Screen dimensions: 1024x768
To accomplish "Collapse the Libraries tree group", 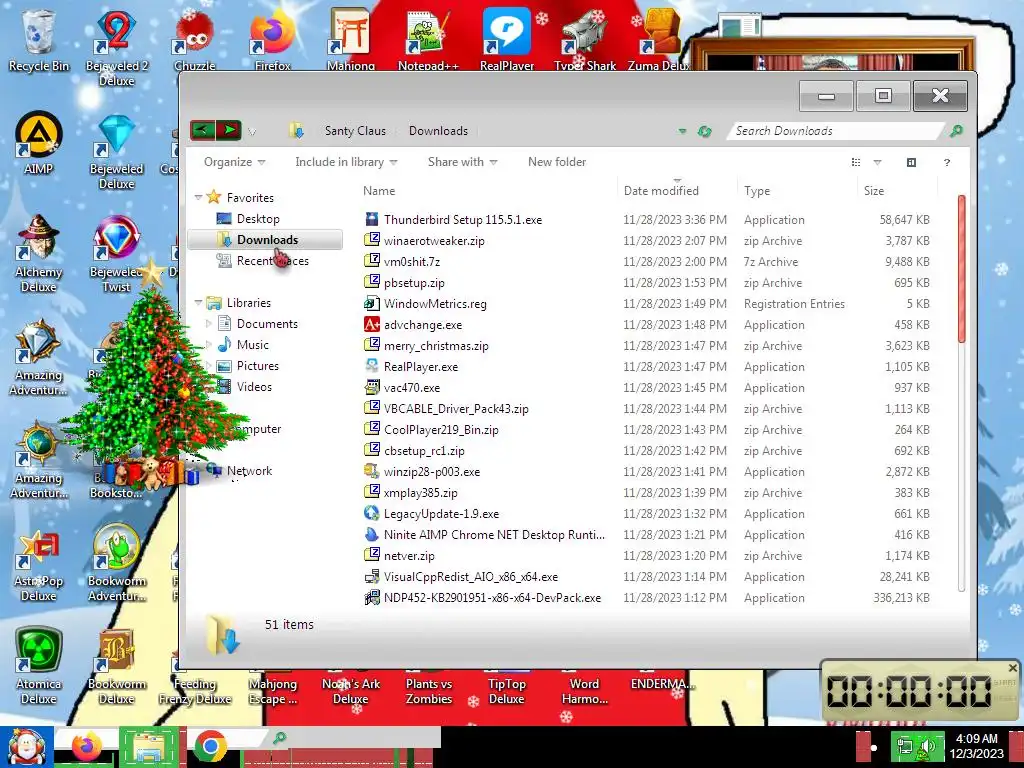I will pos(199,302).
